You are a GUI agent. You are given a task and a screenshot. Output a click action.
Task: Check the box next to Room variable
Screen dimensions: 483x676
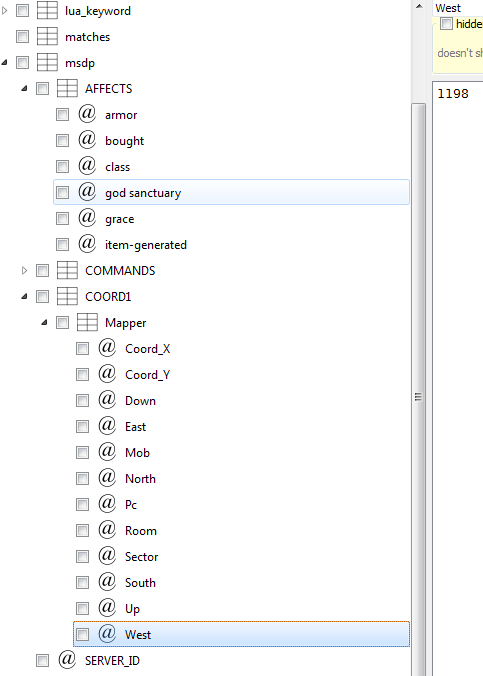(x=82, y=530)
